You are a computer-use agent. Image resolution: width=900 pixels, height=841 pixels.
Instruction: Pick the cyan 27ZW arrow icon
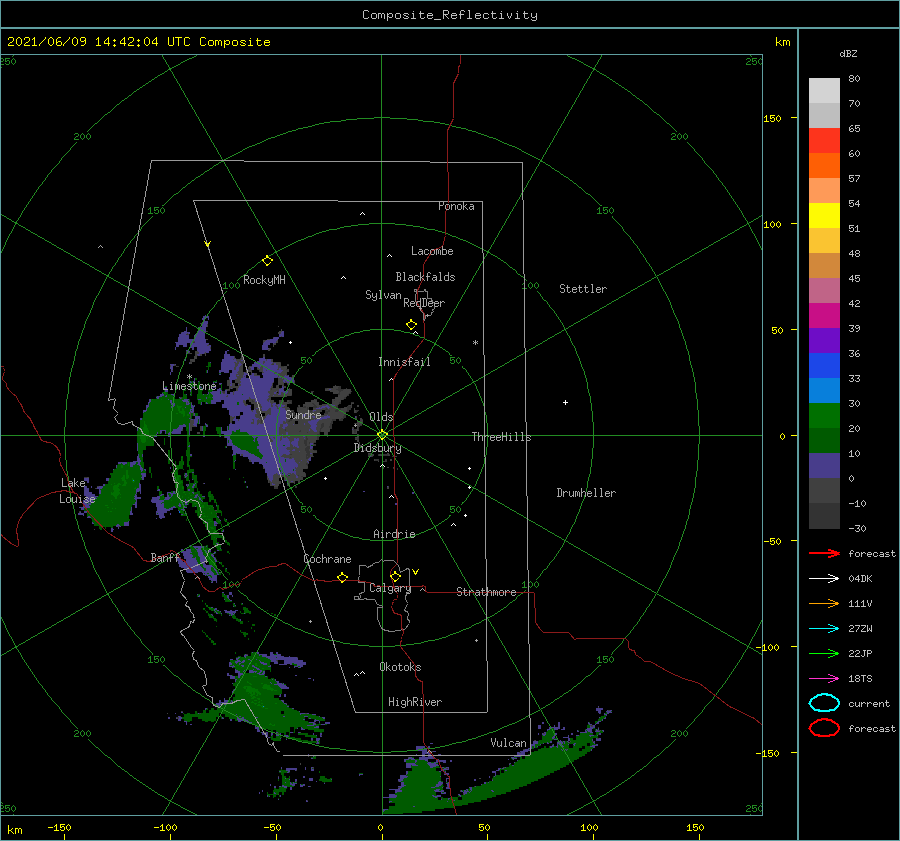pos(824,629)
